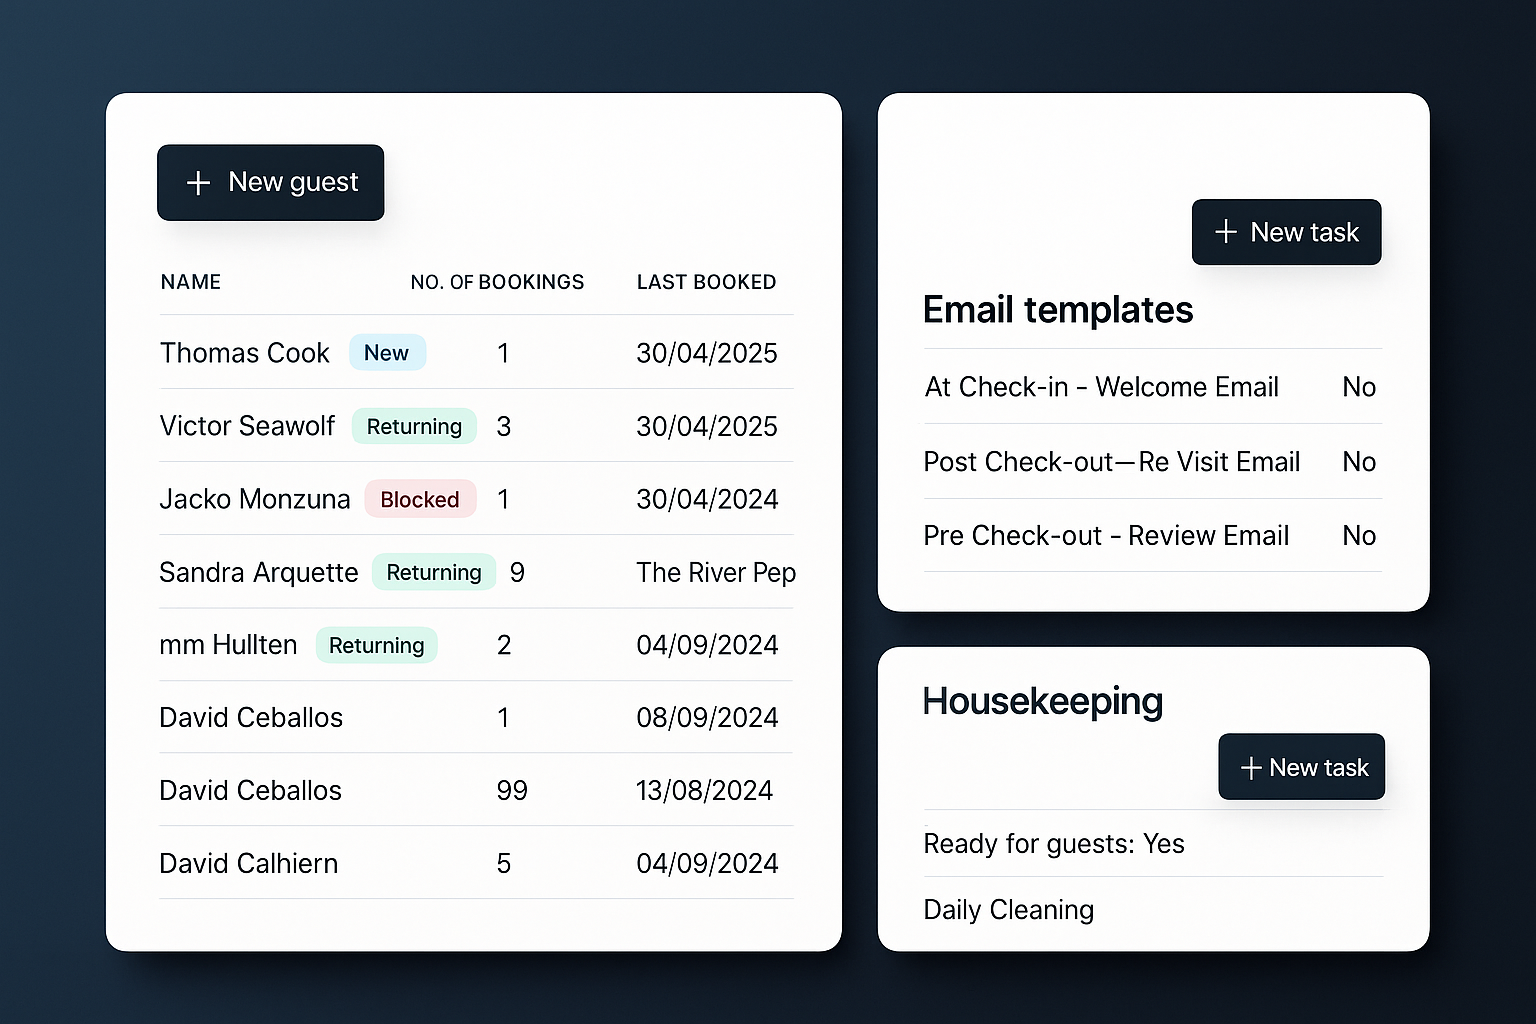Click the New guest button
Image resolution: width=1536 pixels, height=1024 pixels.
pyautogui.click(x=270, y=182)
